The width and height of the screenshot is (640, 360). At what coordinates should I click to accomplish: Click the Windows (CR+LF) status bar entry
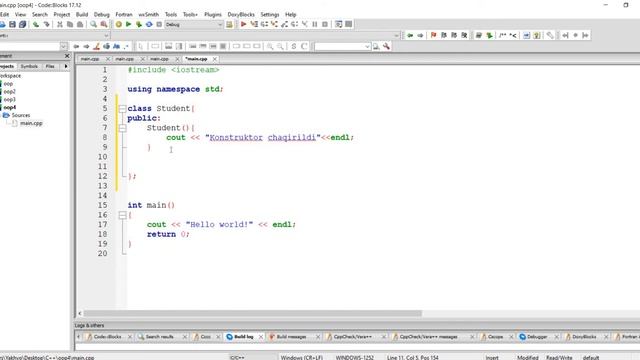tap(302, 358)
